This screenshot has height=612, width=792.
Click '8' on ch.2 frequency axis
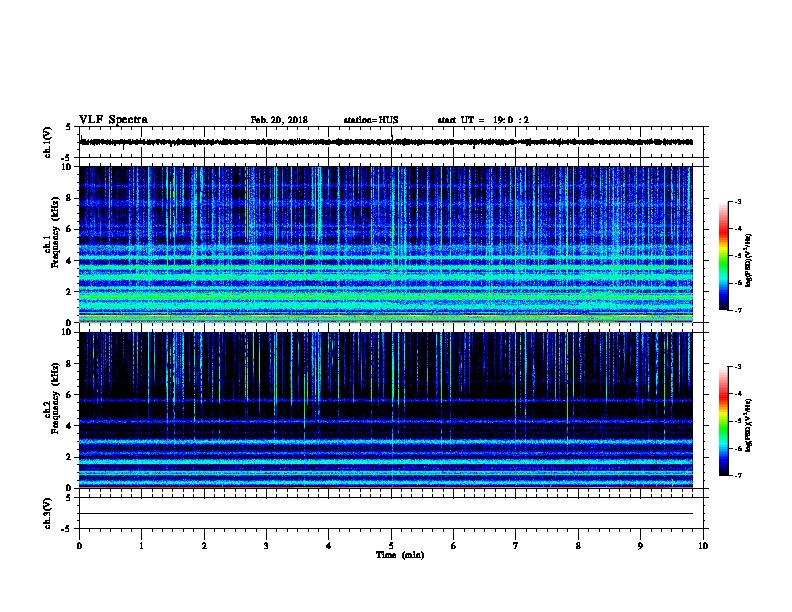click(x=70, y=364)
